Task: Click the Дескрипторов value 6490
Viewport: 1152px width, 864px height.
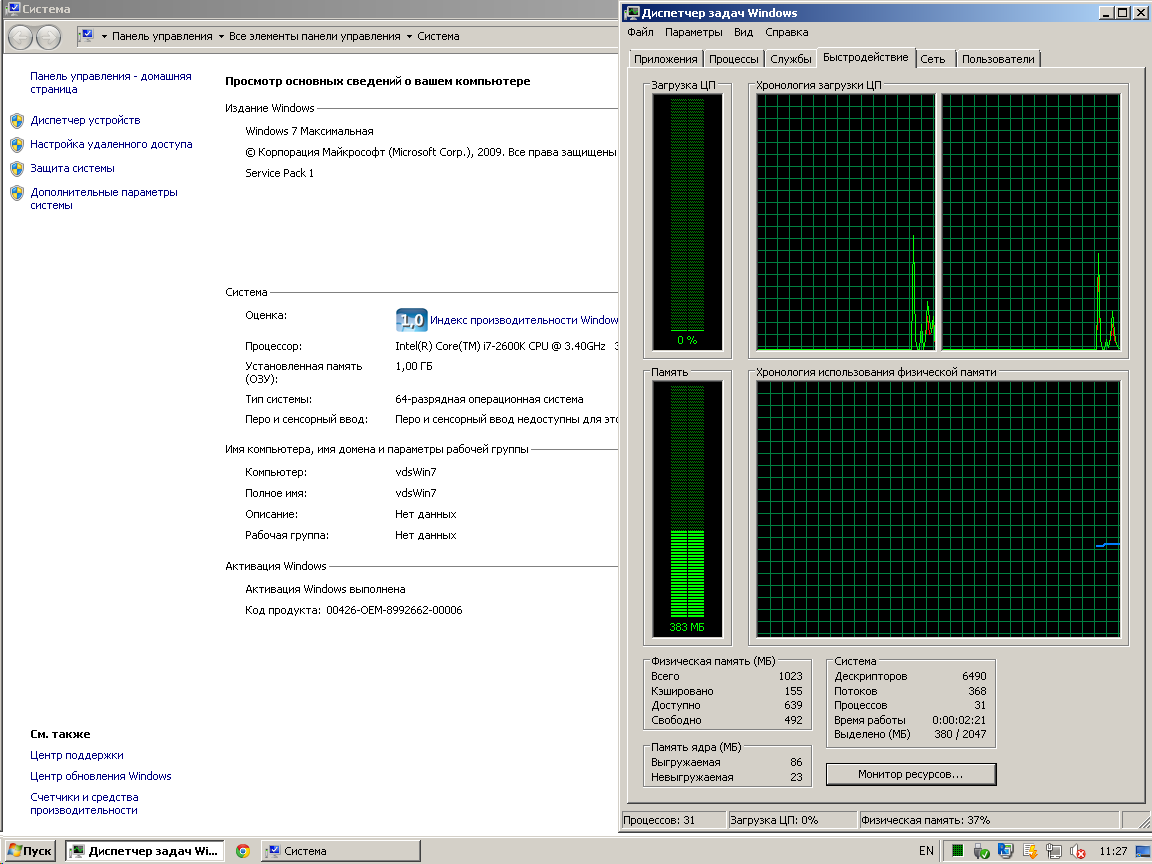Action: click(973, 676)
